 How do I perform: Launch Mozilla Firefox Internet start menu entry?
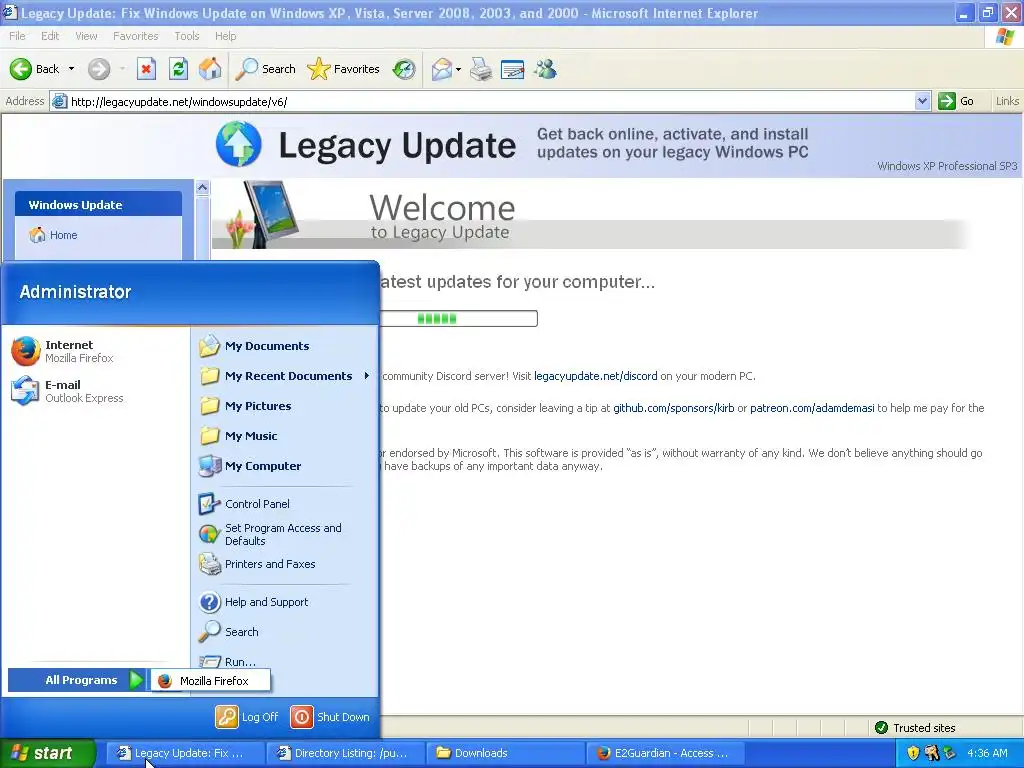pos(95,351)
